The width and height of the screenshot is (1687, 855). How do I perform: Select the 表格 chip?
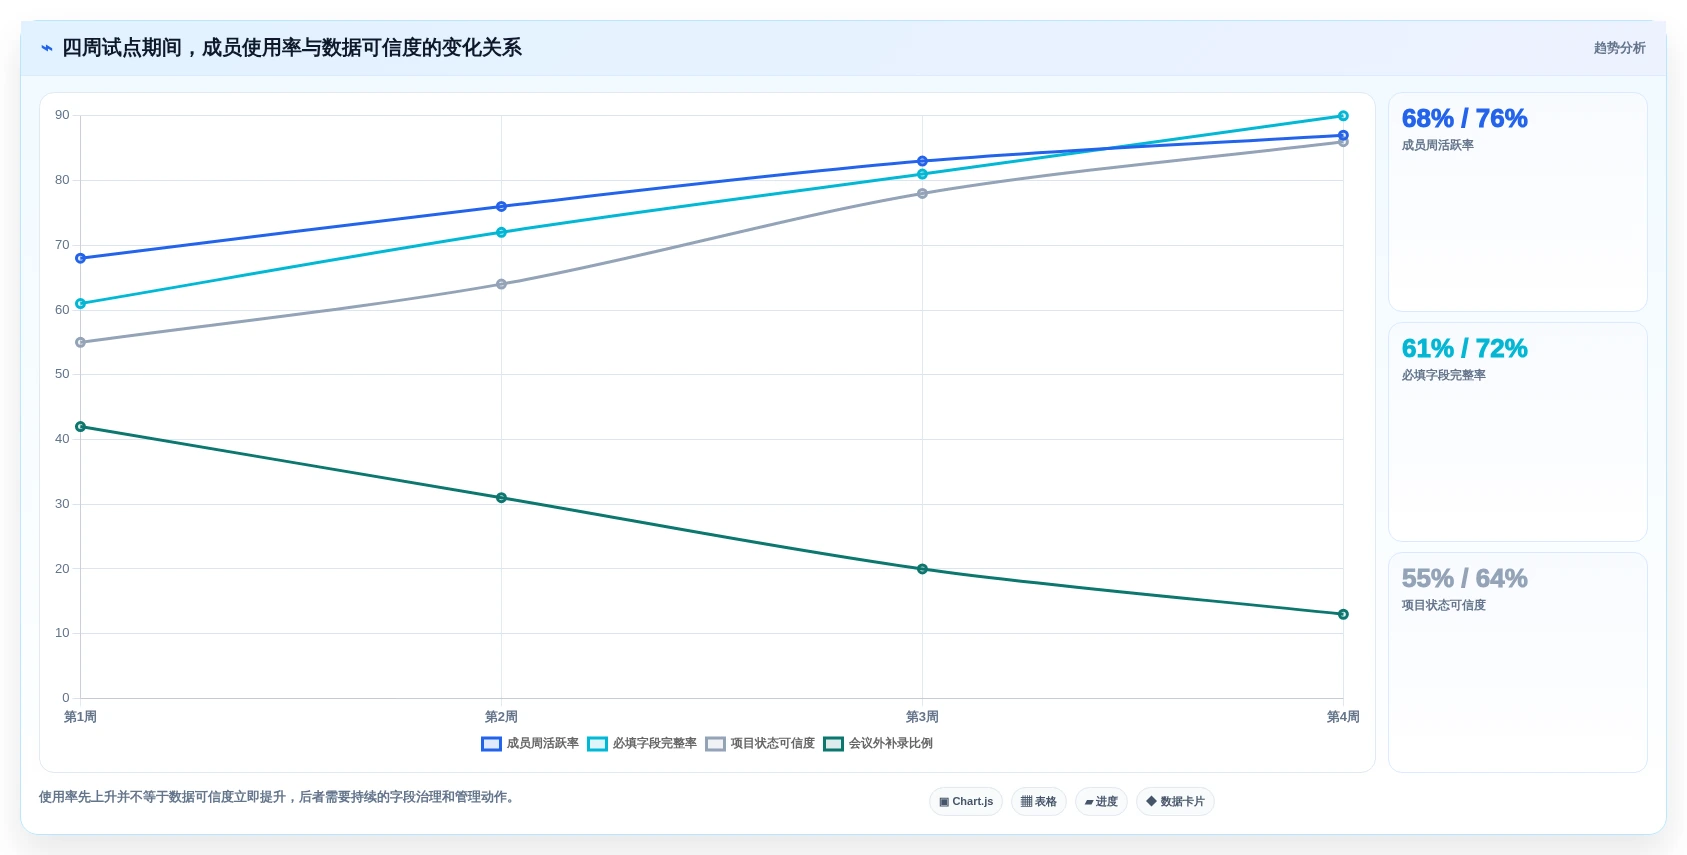(x=1039, y=802)
